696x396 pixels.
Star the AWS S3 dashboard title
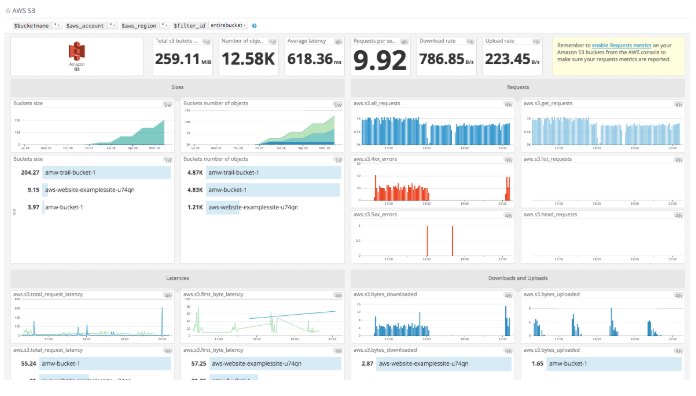(x=8, y=10)
